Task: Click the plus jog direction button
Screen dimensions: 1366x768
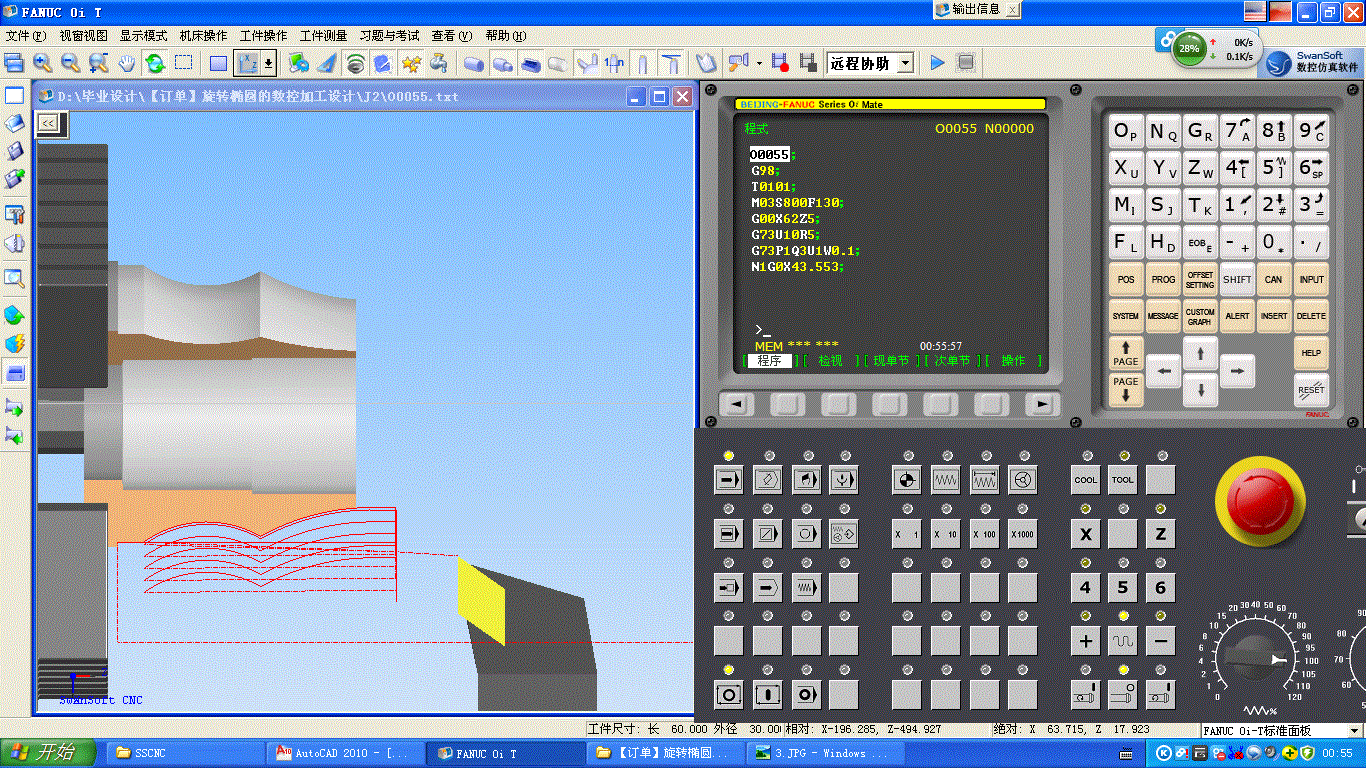Action: [x=1085, y=641]
